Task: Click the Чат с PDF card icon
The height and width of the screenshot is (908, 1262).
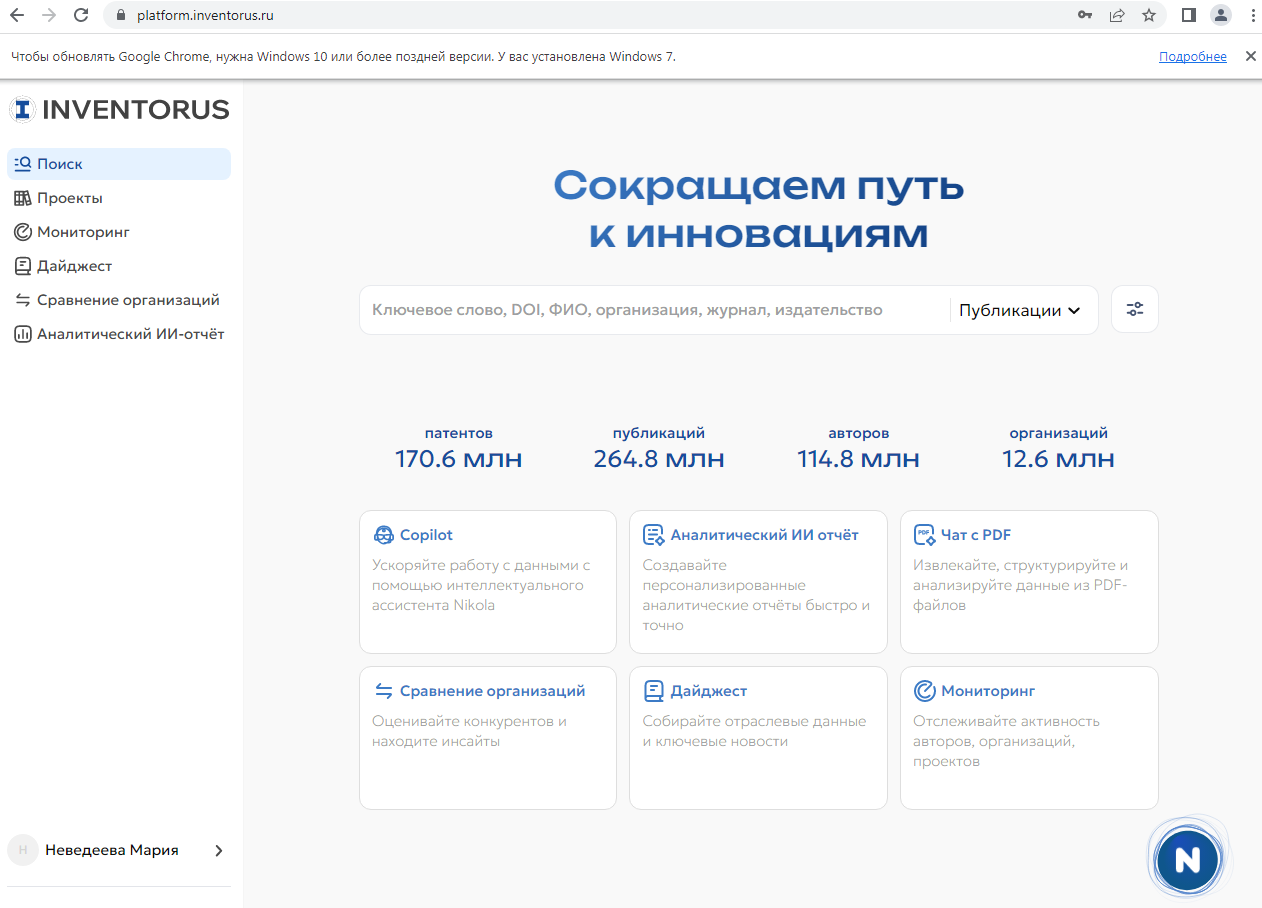Action: pos(923,534)
